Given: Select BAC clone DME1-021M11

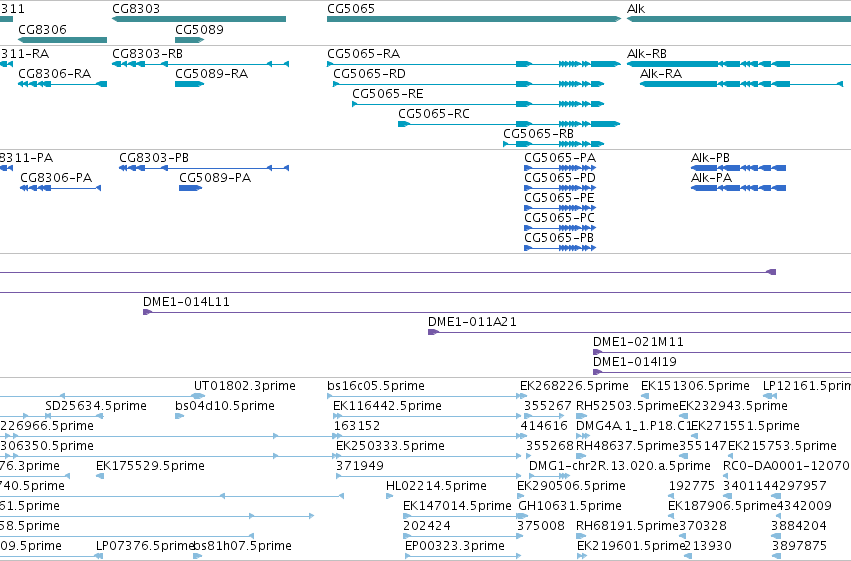Looking at the screenshot, I should [722, 353].
